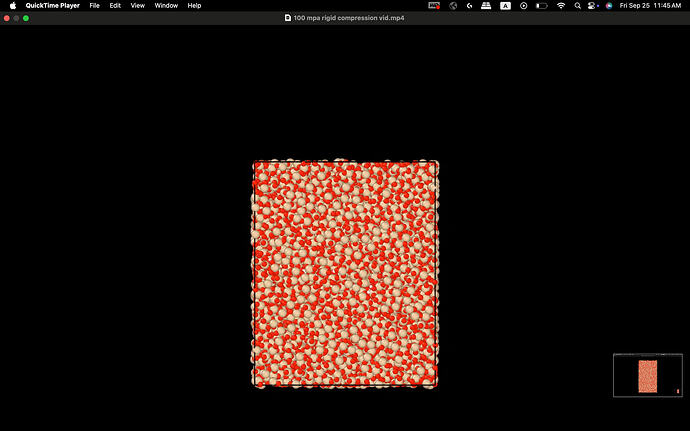Open the QuickTime Player app menu

pos(52,6)
